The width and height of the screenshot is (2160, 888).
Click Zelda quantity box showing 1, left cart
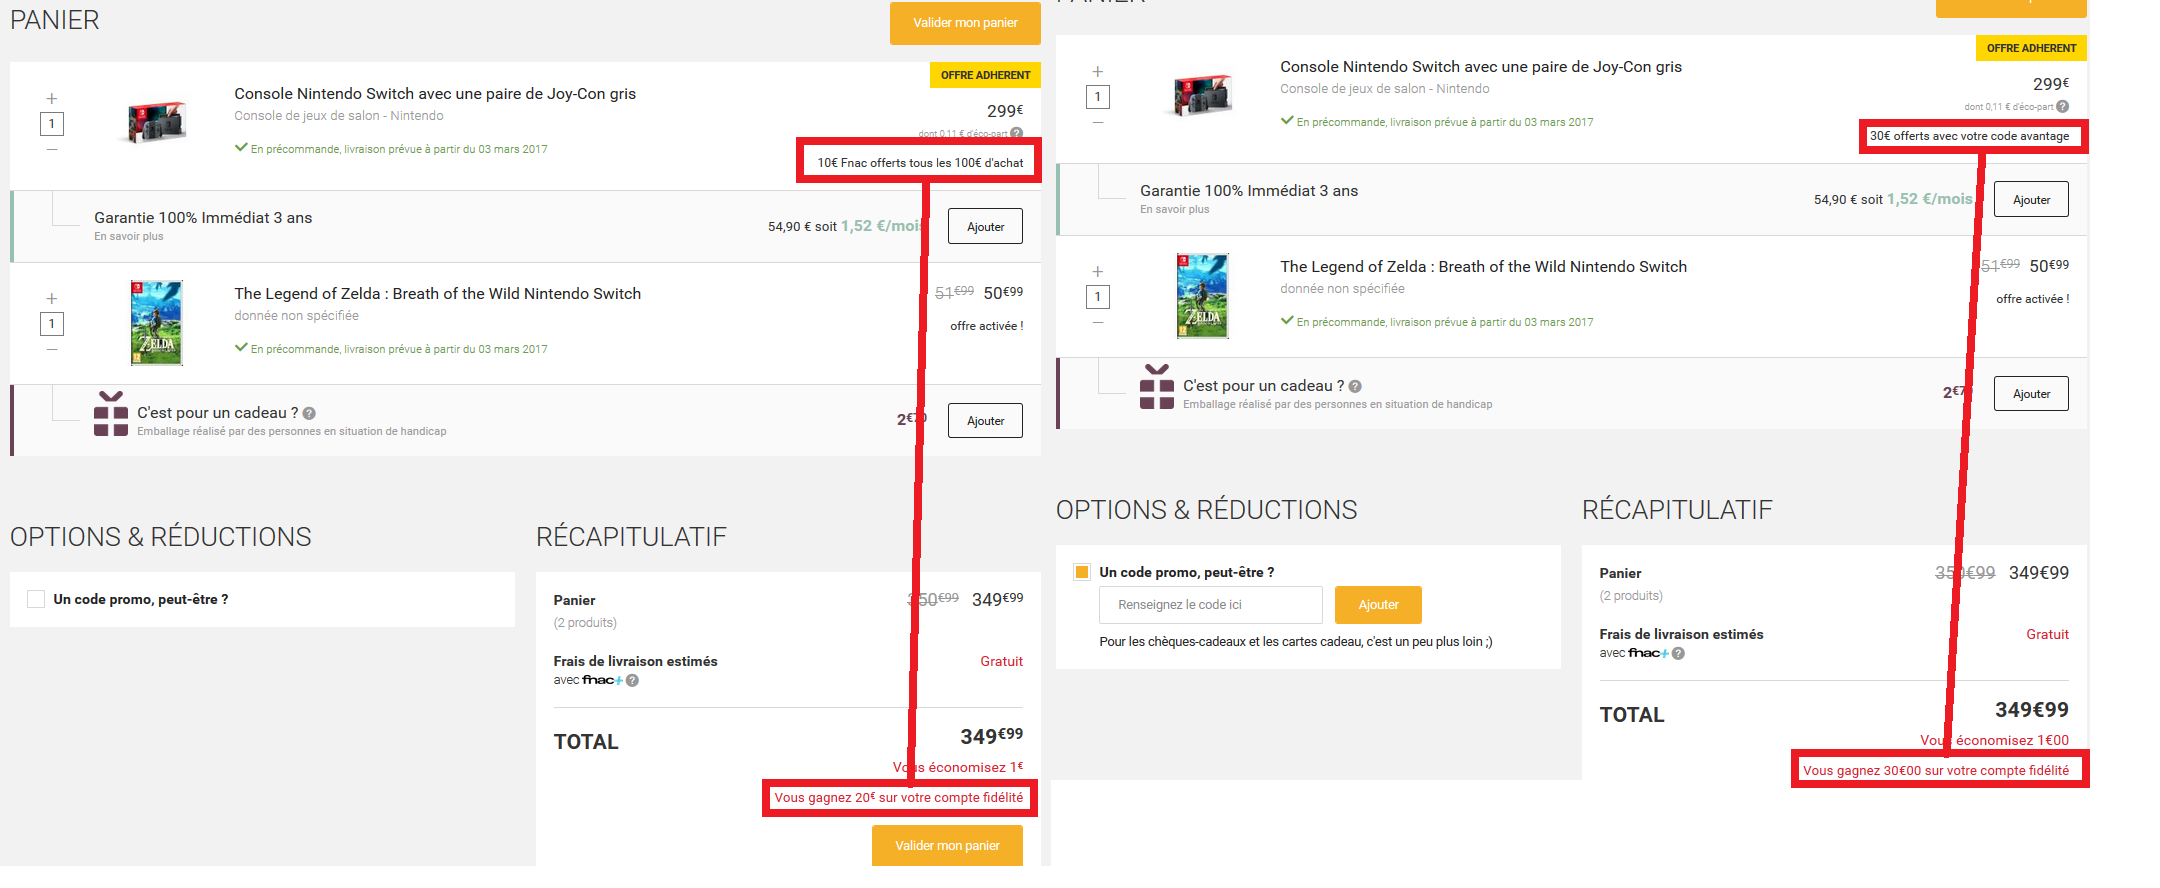click(52, 324)
